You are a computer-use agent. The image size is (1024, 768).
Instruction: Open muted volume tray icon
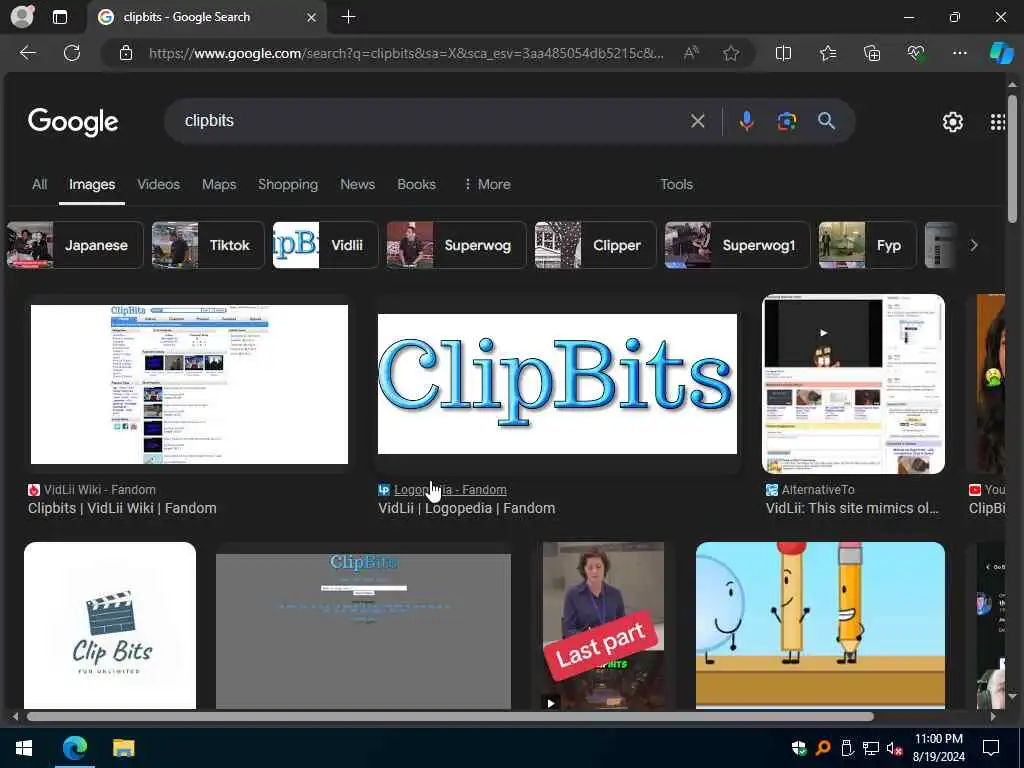pyautogui.click(x=894, y=748)
